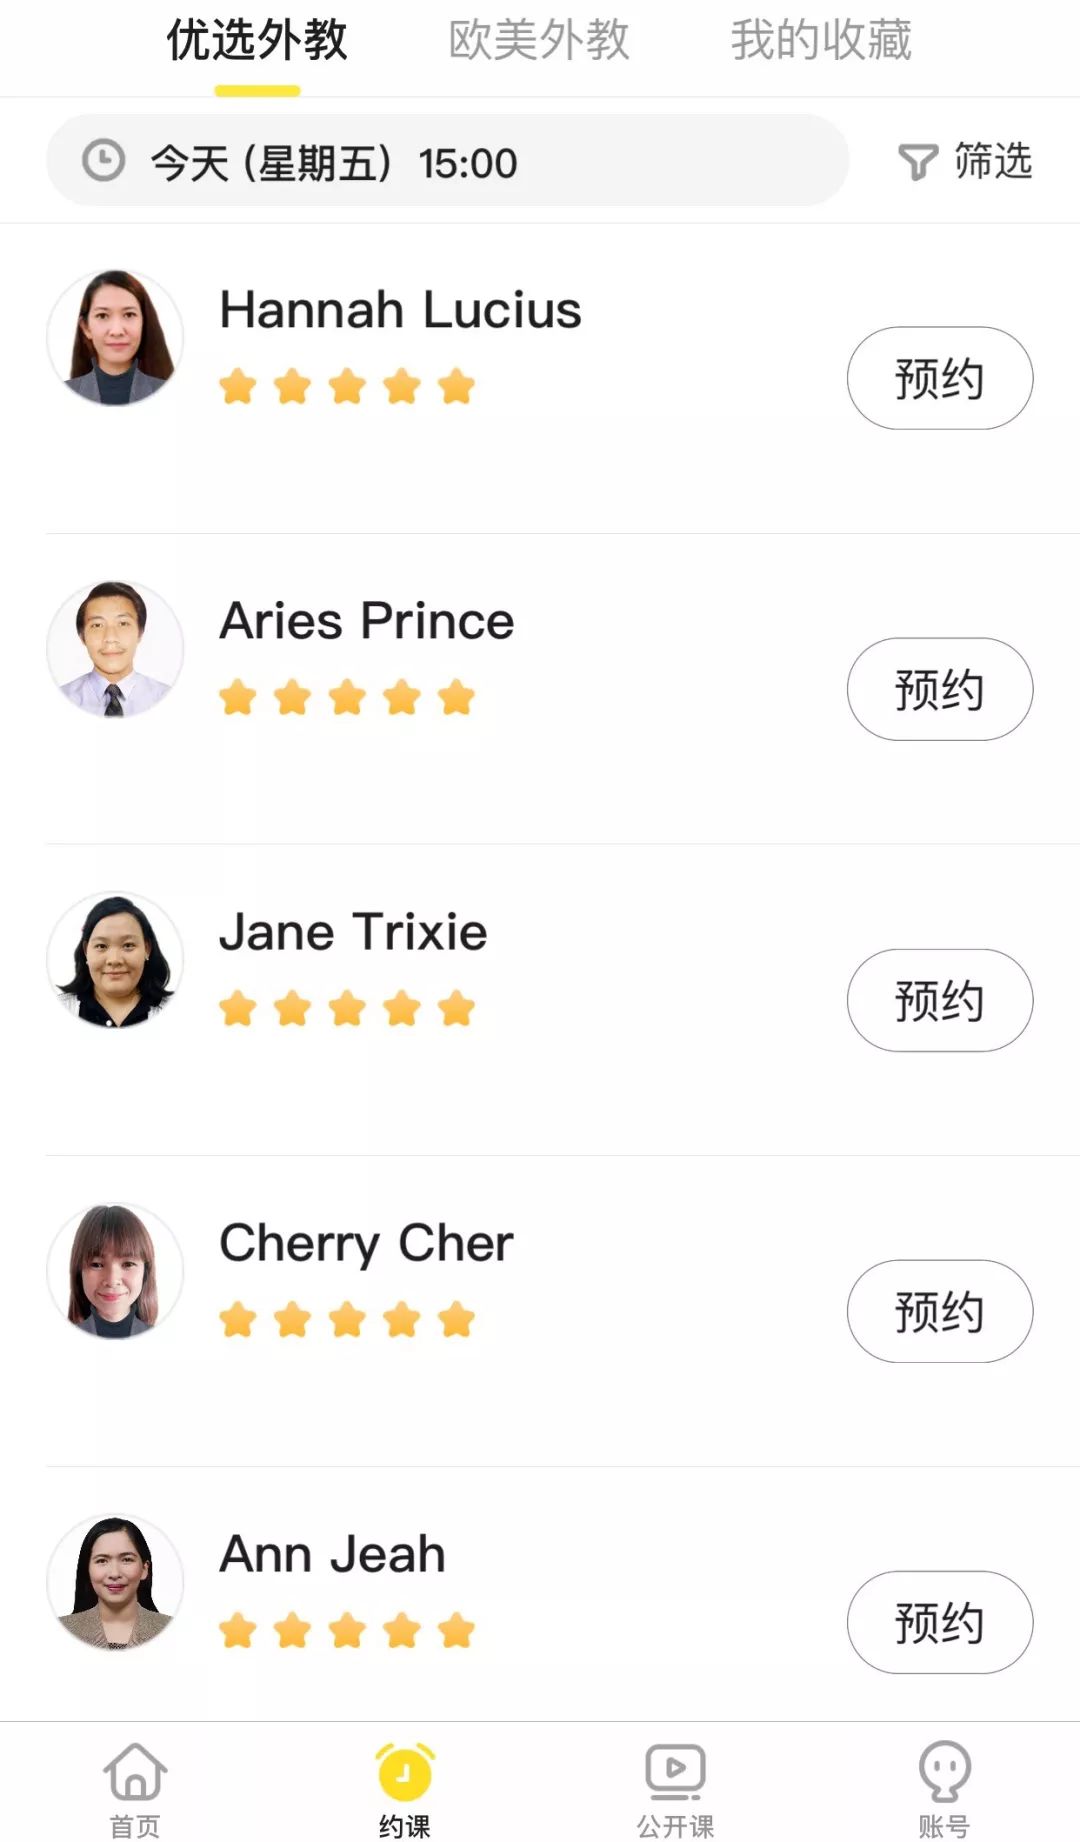Switch to the 我的收藏 tab
This screenshot has width=1080, height=1842.
point(821,41)
